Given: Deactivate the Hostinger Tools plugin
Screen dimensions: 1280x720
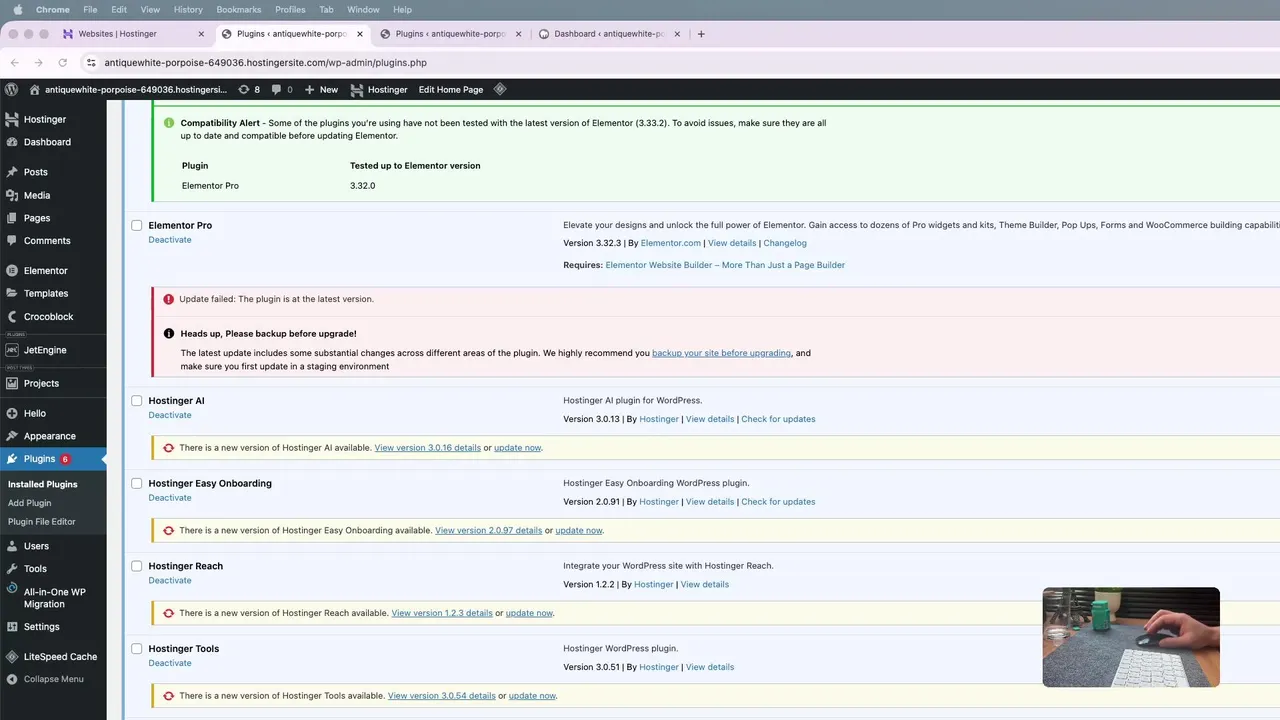Looking at the screenshot, I should point(170,663).
